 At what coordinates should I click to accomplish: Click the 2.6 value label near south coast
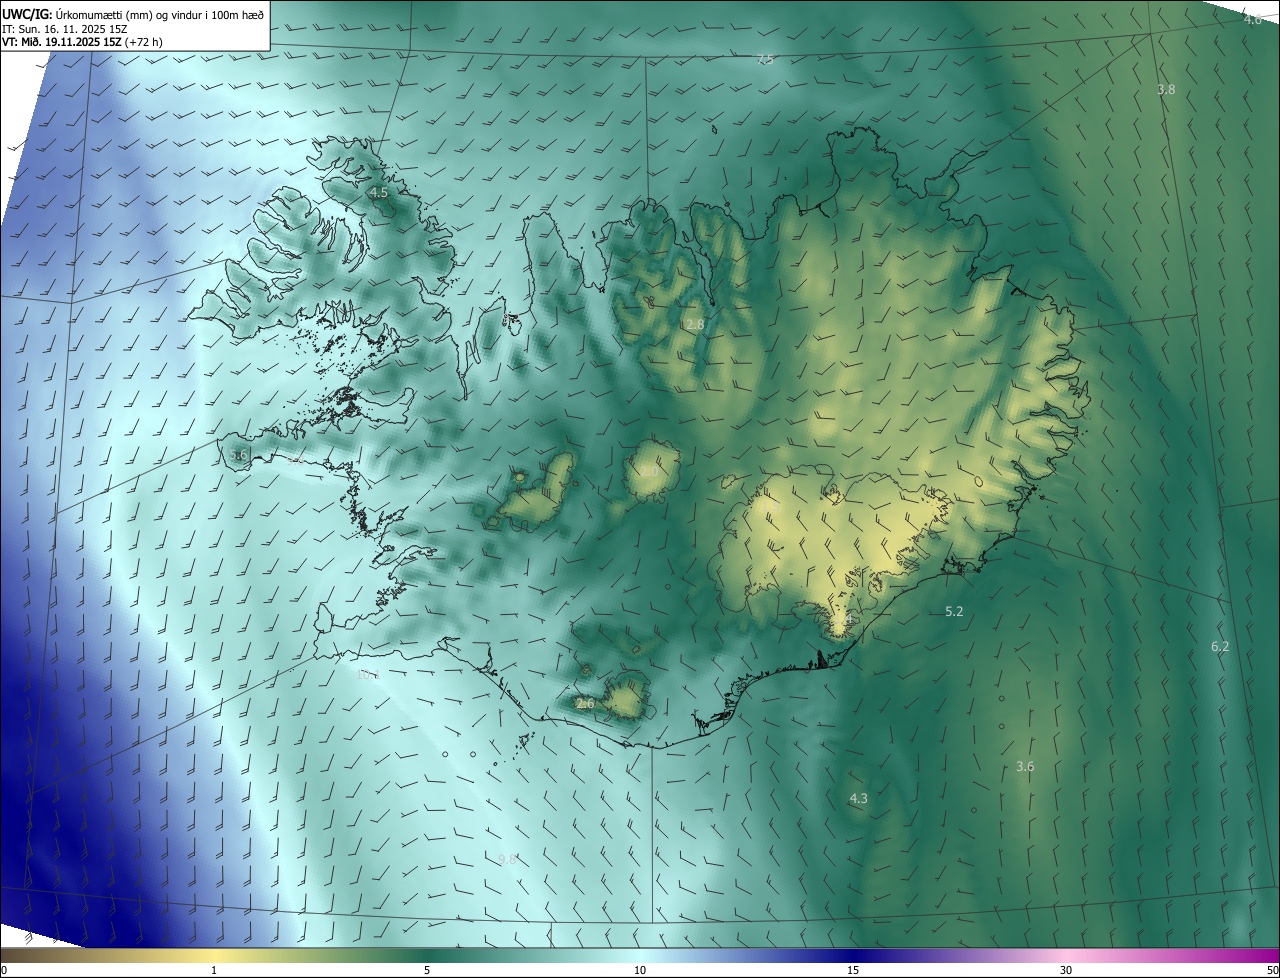[x=585, y=704]
